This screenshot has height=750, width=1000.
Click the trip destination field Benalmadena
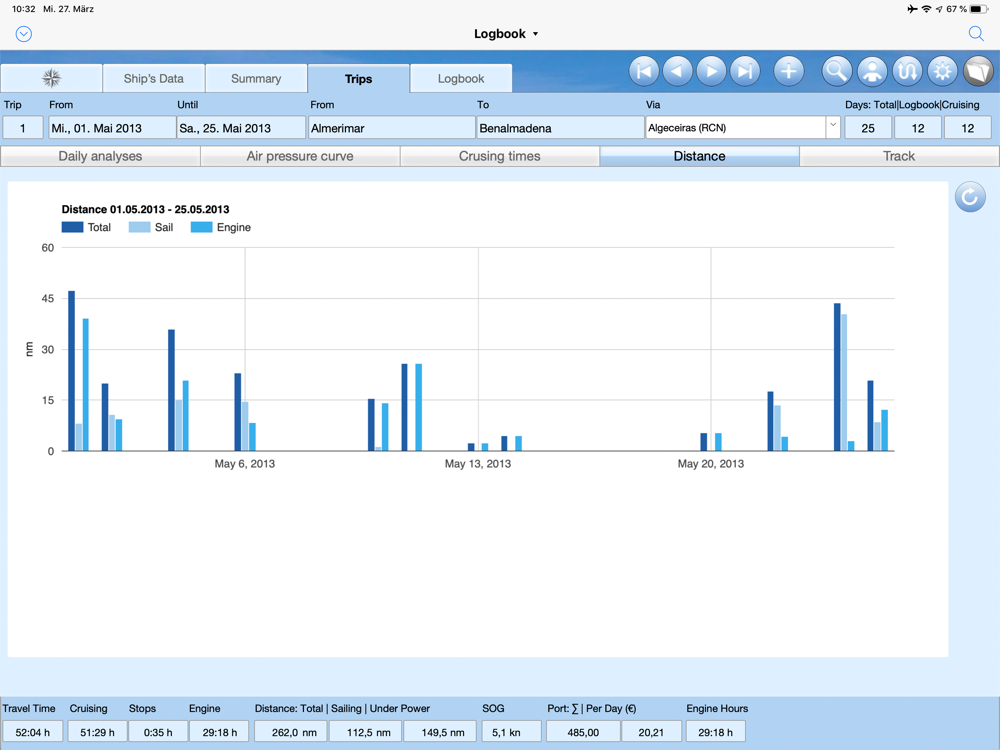click(x=560, y=128)
